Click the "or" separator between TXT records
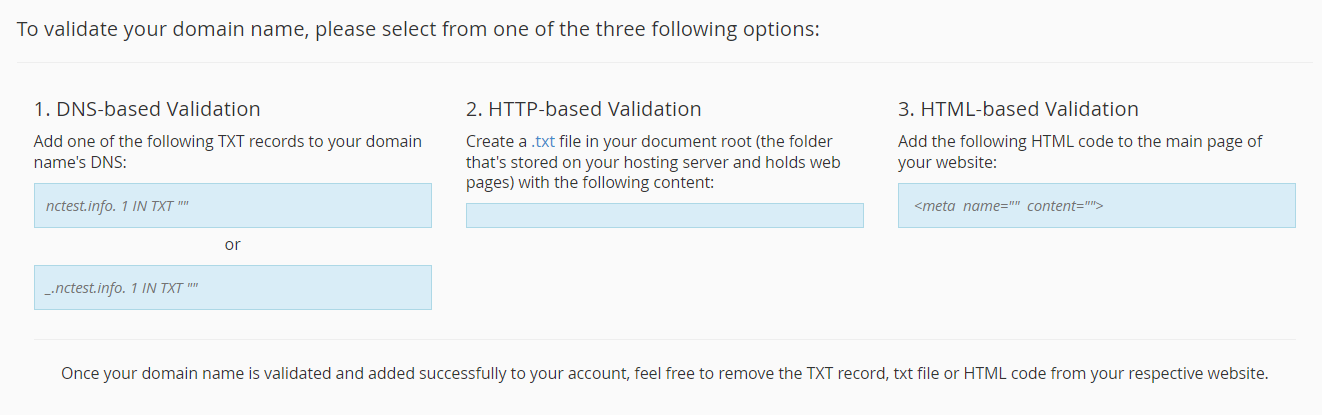Viewport: 1322px width, 415px height. (233, 244)
